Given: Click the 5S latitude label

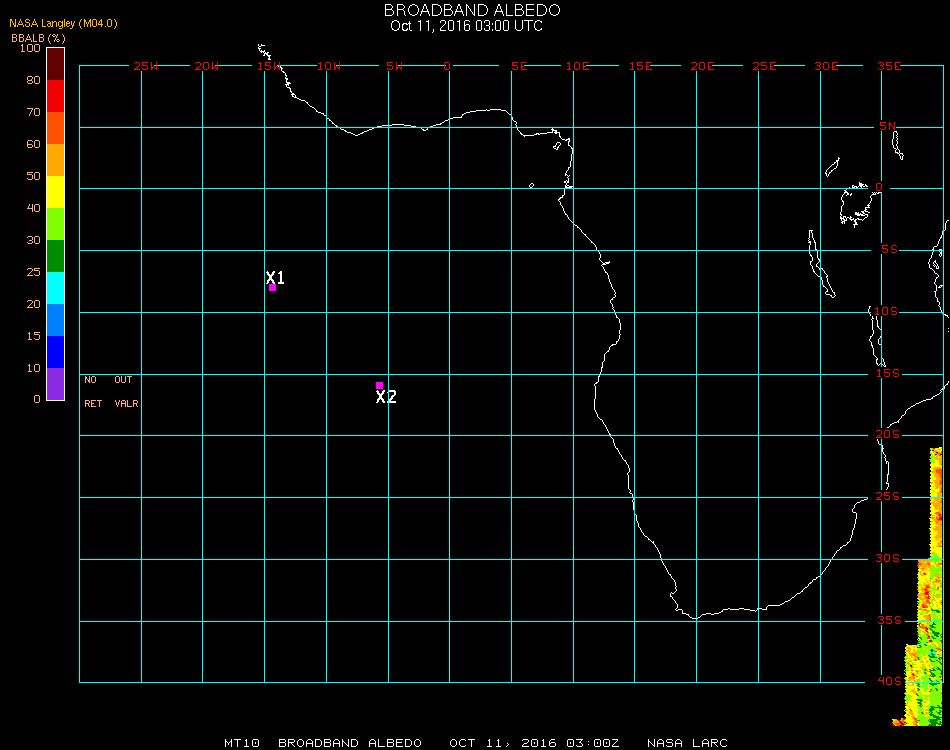Looking at the screenshot, I should tap(889, 250).
